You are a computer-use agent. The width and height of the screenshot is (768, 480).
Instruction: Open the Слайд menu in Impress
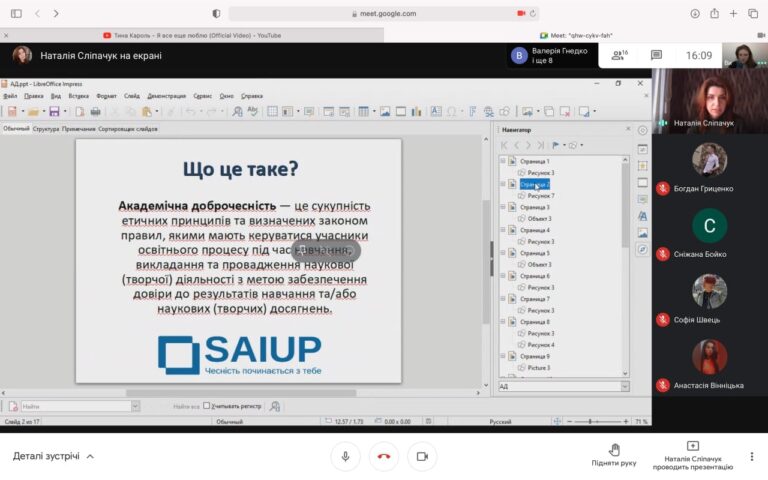(x=132, y=96)
